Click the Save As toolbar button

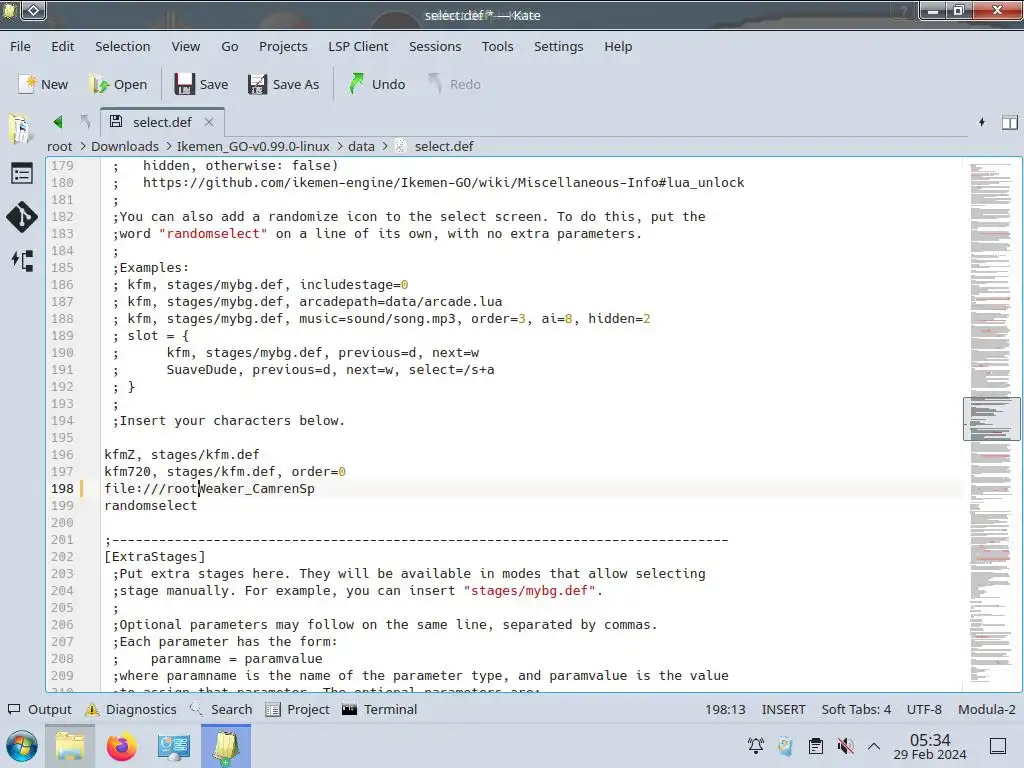pyautogui.click(x=283, y=84)
